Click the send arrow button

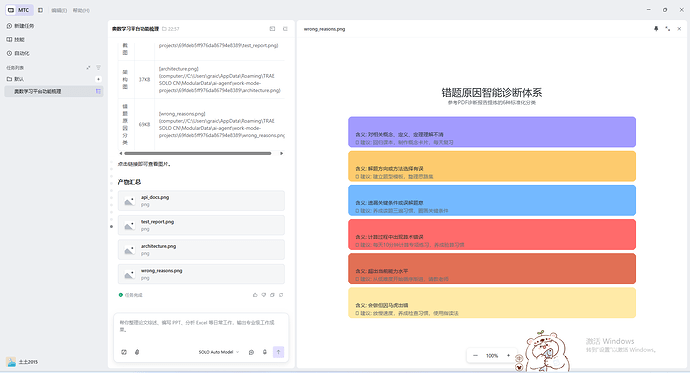[279, 352]
